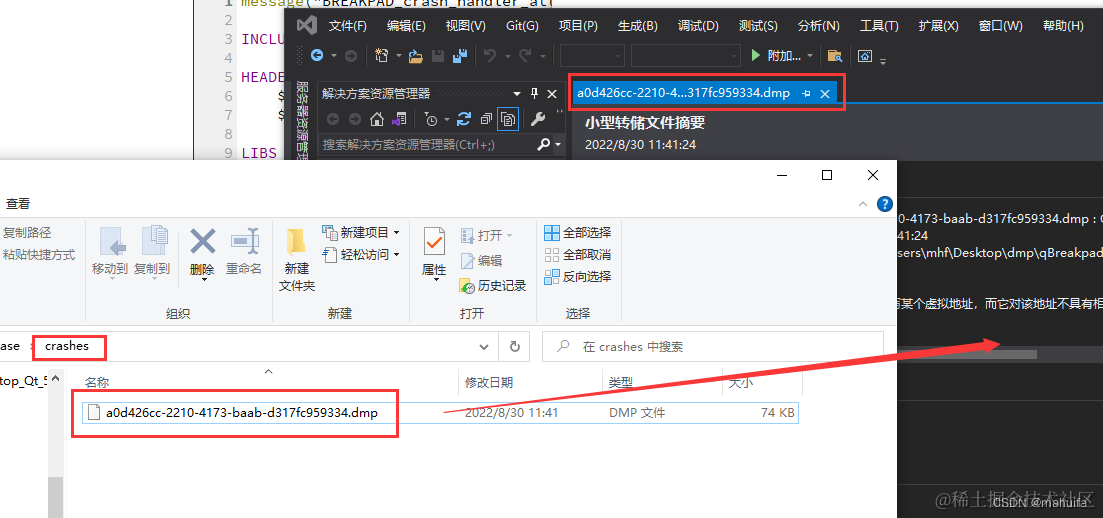Screen dimensions: 1103x518
Task: Open the Debug (调试) menu in Visual Studio
Action: click(x=698, y=25)
